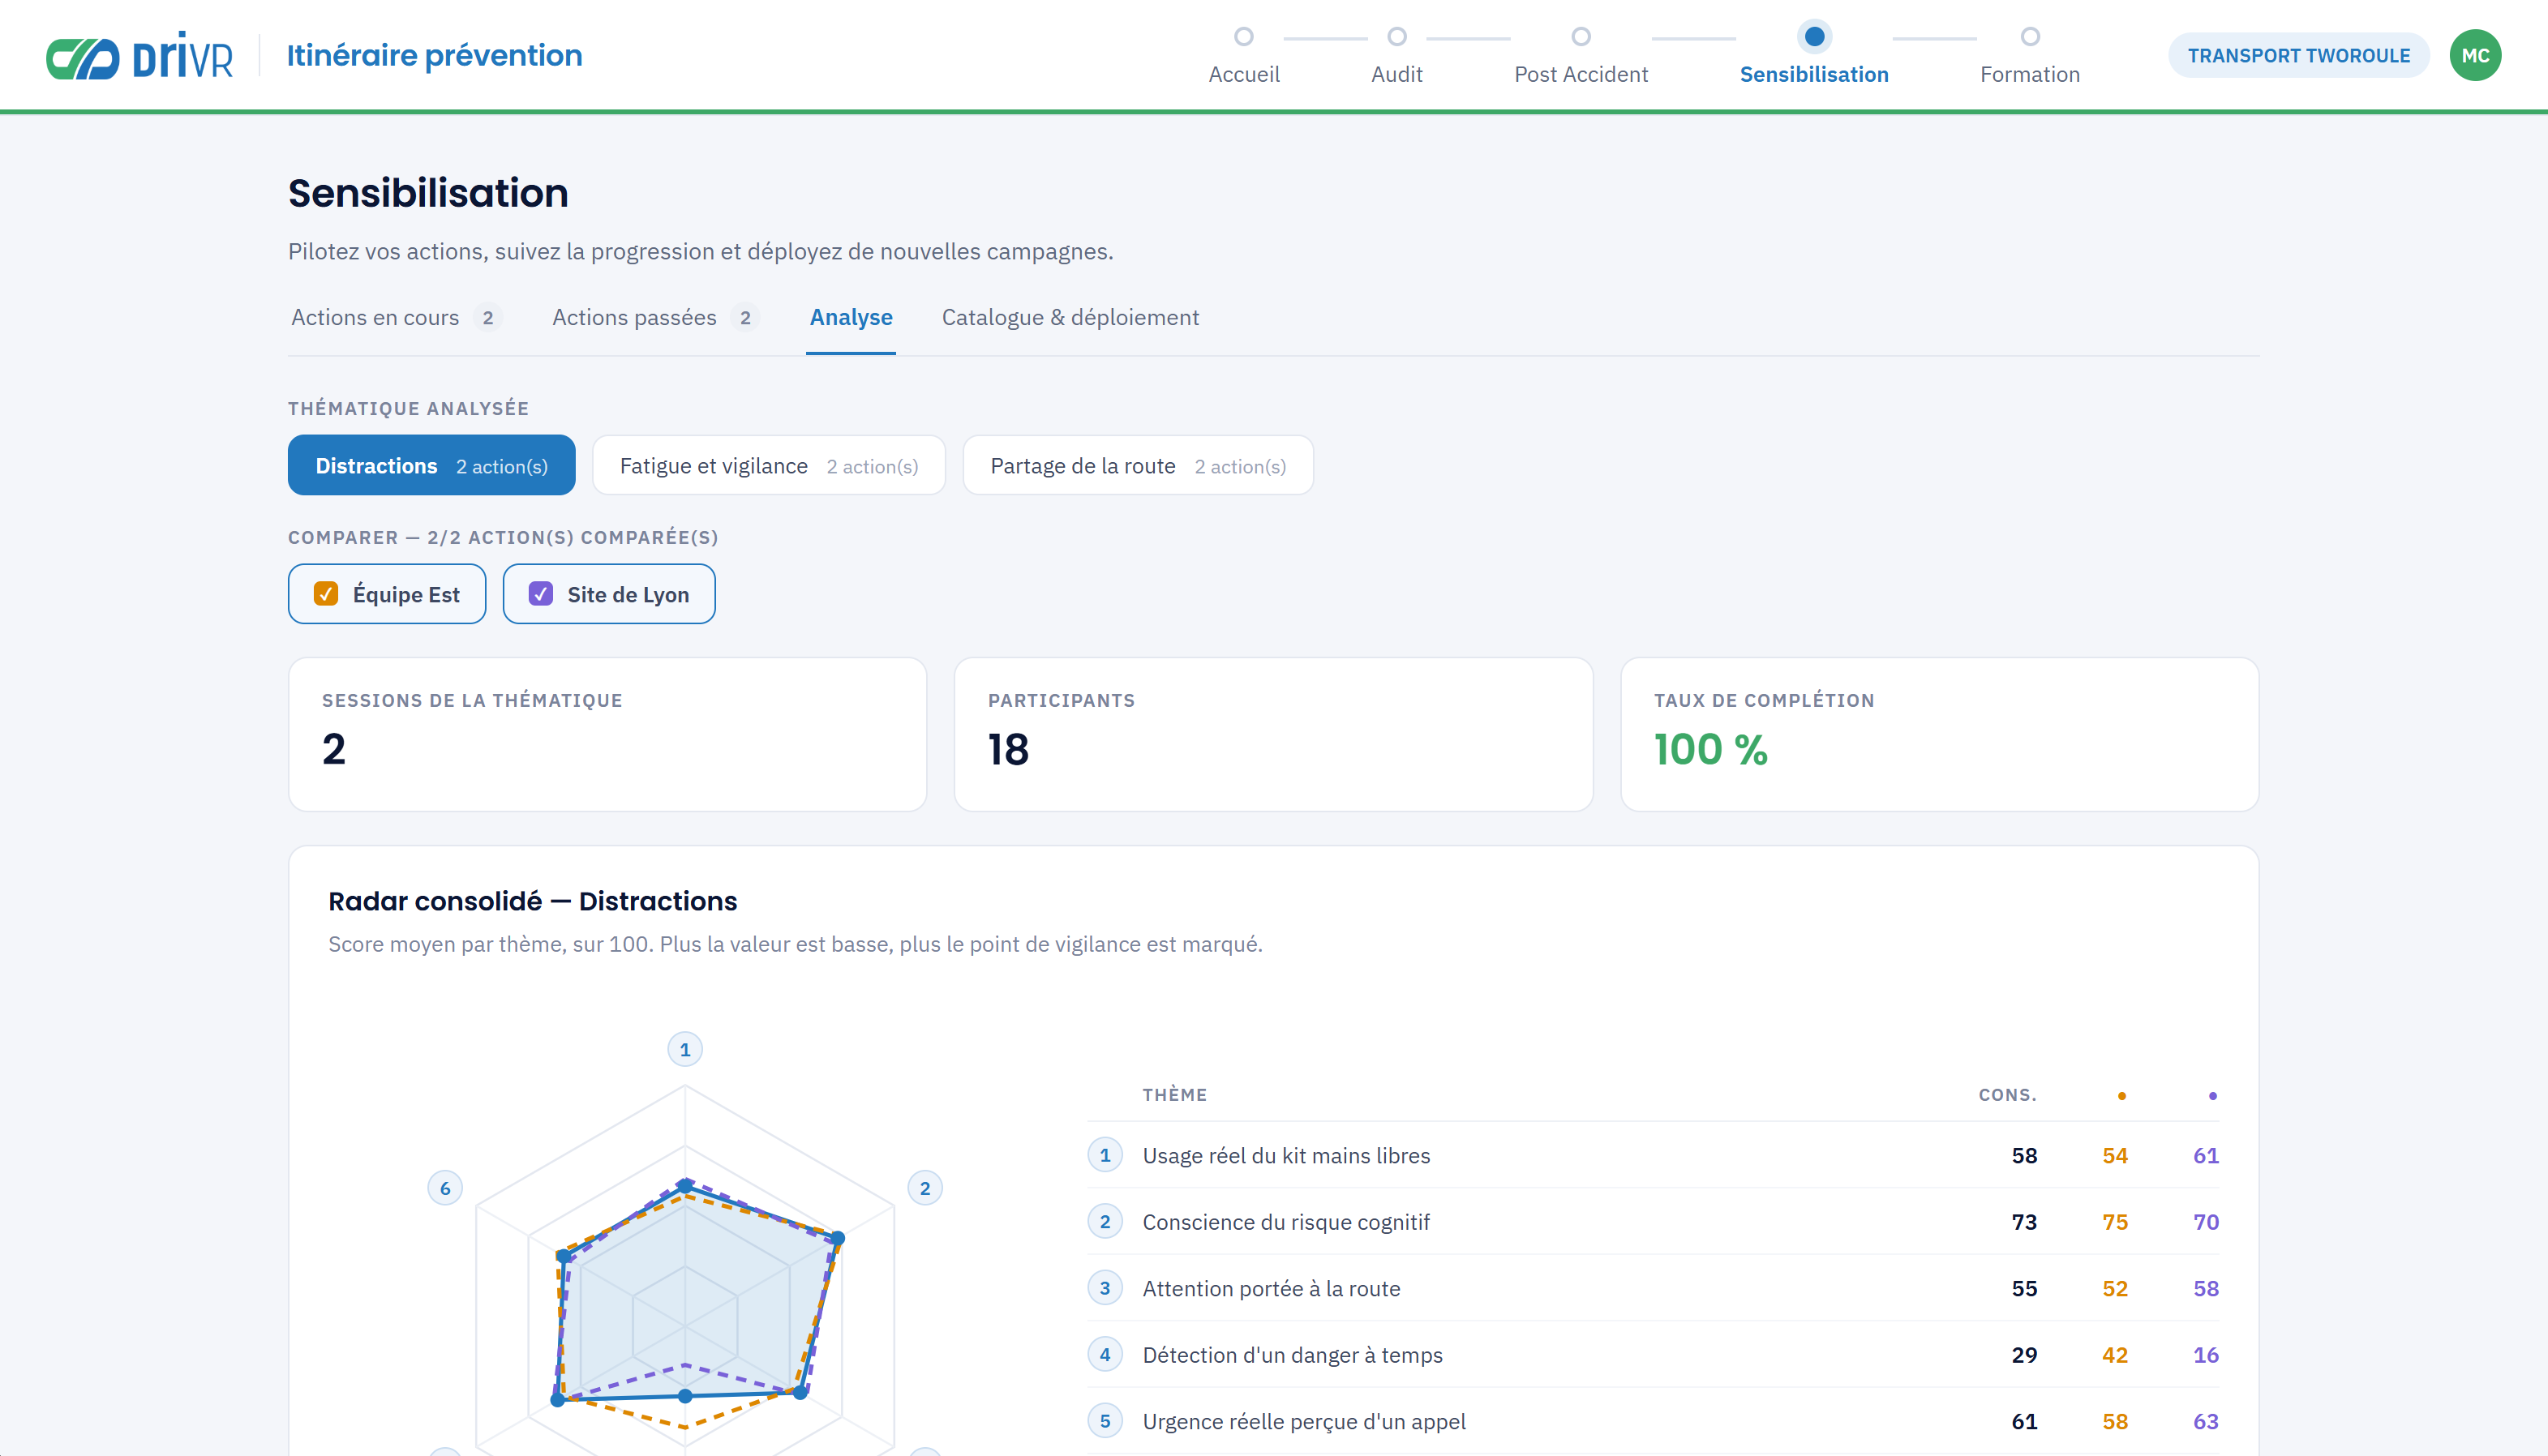Click orange score 54 cell
This screenshot has width=2548, height=1456.
[x=2114, y=1155]
